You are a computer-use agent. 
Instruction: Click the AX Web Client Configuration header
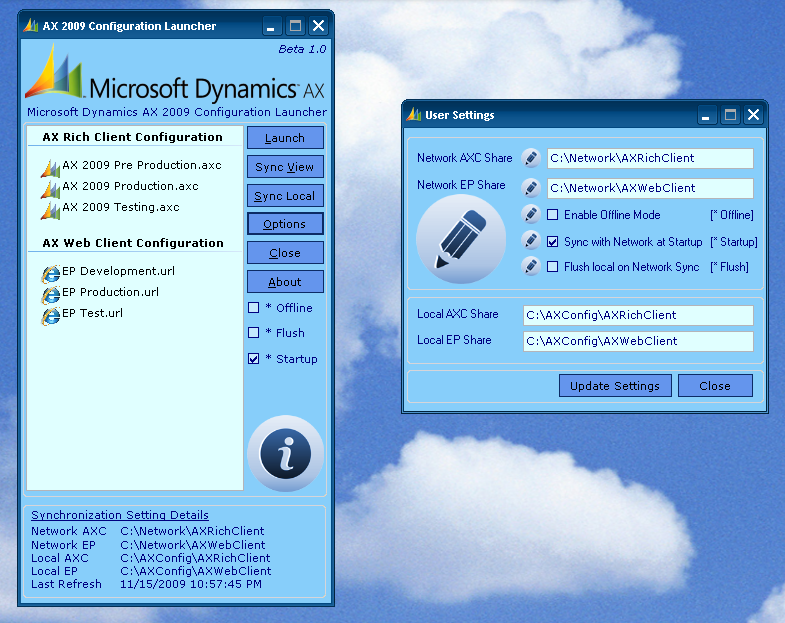tap(133, 243)
